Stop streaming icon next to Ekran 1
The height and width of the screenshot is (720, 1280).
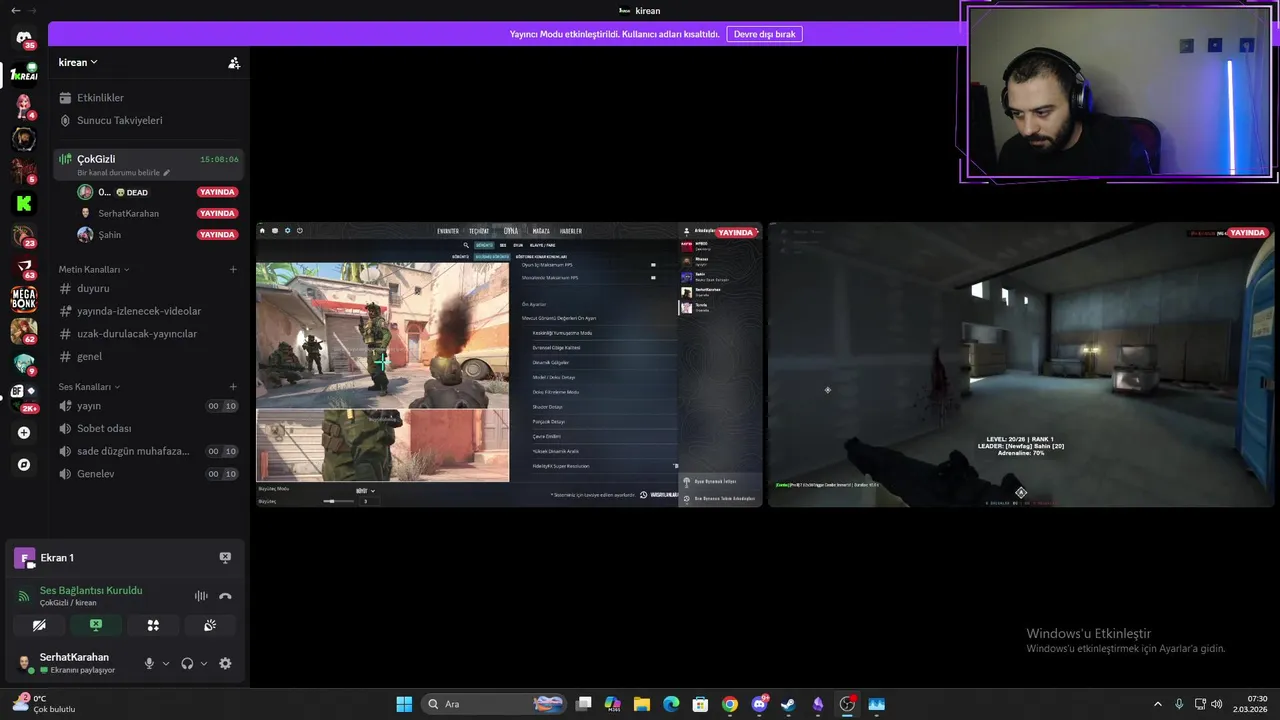tap(225, 558)
